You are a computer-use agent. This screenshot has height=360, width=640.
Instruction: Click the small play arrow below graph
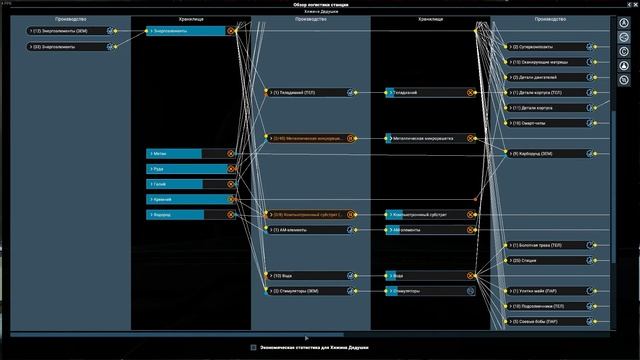click(307, 338)
